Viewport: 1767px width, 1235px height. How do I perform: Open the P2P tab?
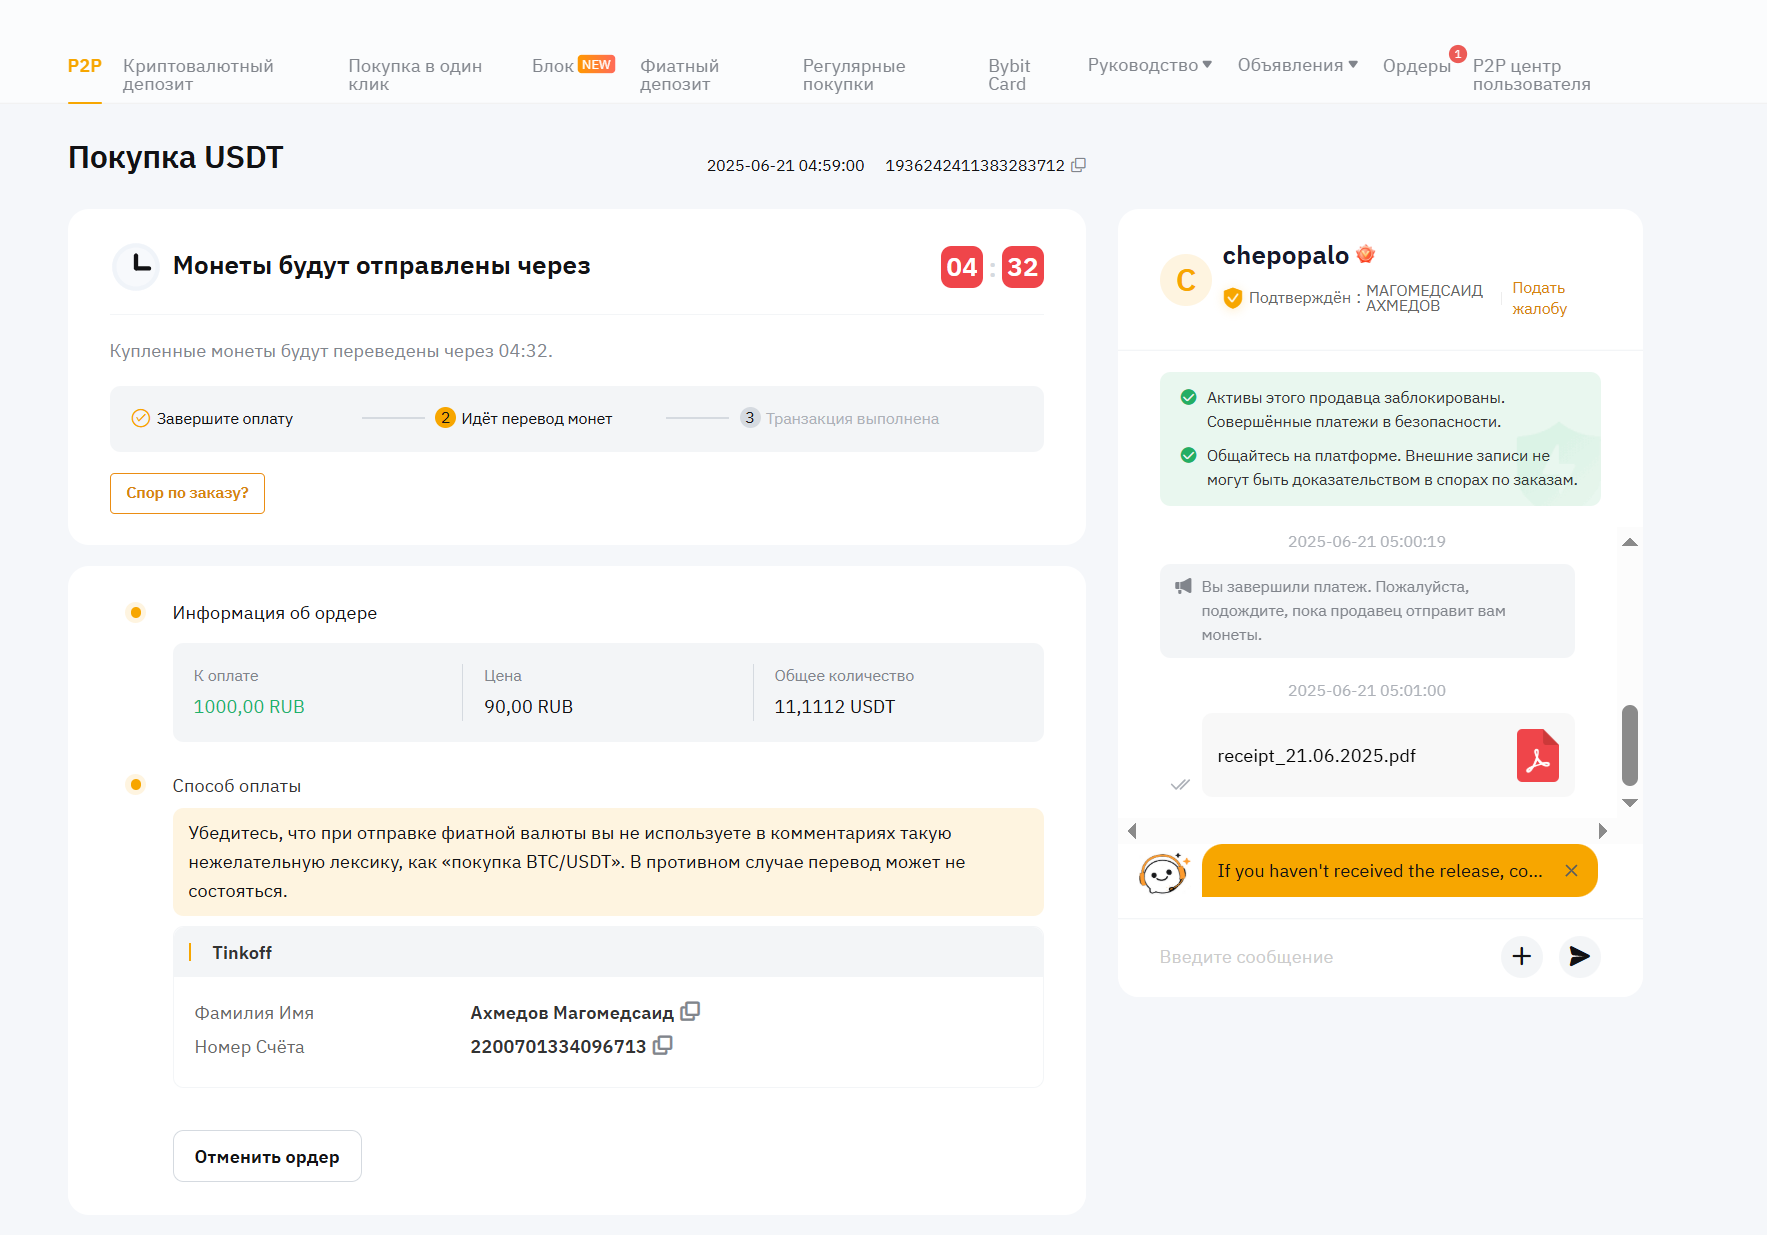pos(85,66)
